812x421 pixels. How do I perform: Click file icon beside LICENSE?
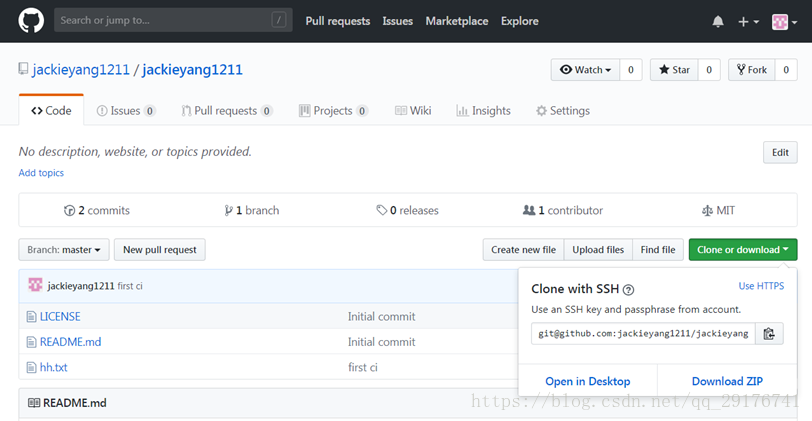32,316
